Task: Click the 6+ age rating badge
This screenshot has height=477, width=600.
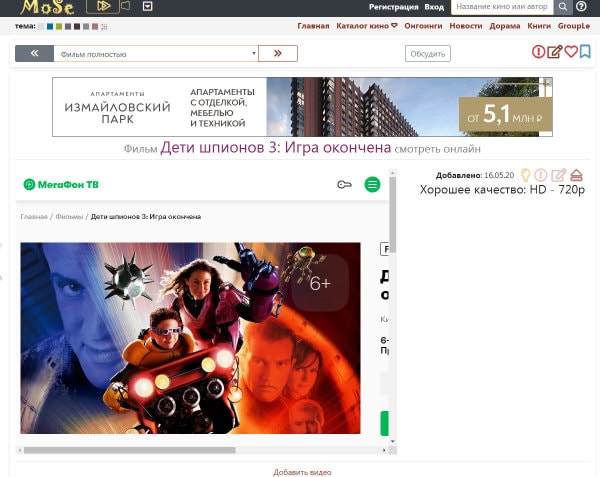Action: coord(320,283)
